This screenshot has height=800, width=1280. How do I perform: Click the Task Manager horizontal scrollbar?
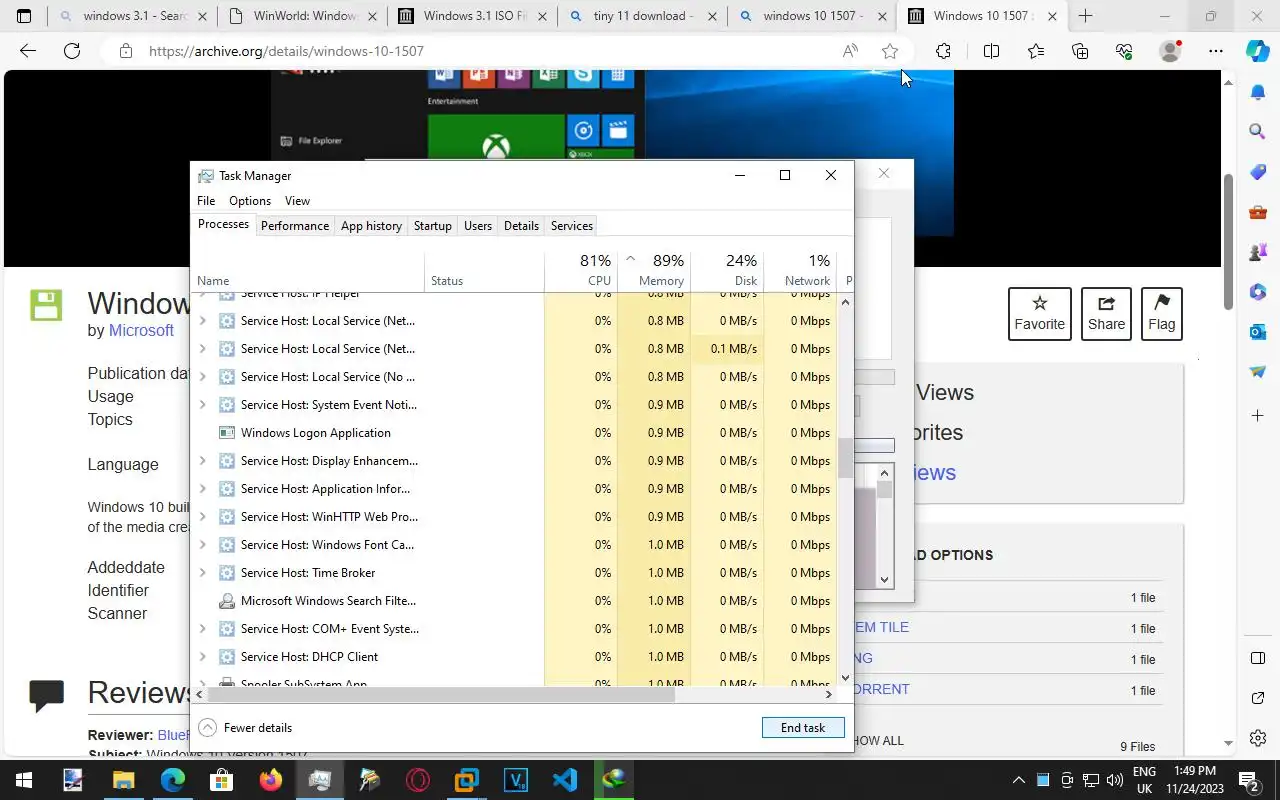pyautogui.click(x=441, y=694)
